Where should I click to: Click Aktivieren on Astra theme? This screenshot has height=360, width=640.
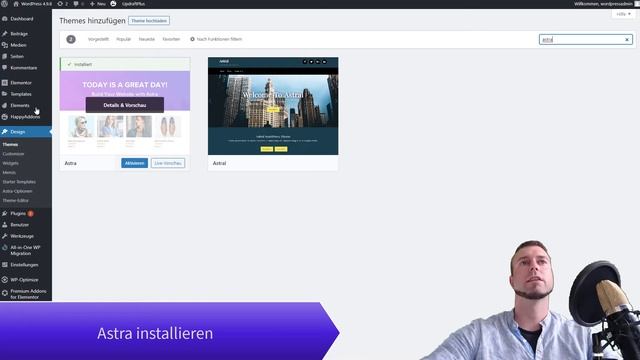tap(134, 163)
